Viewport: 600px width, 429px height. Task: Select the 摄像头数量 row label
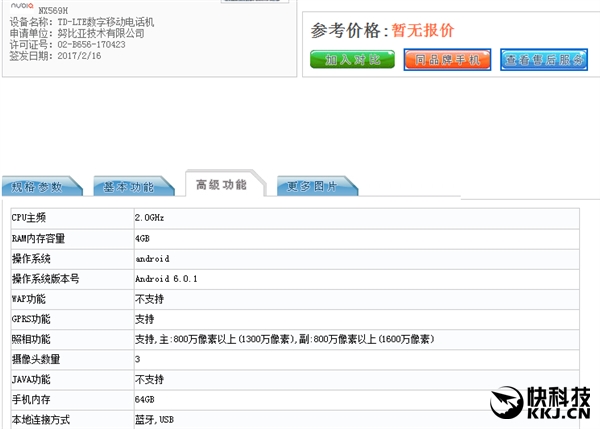coord(34,359)
